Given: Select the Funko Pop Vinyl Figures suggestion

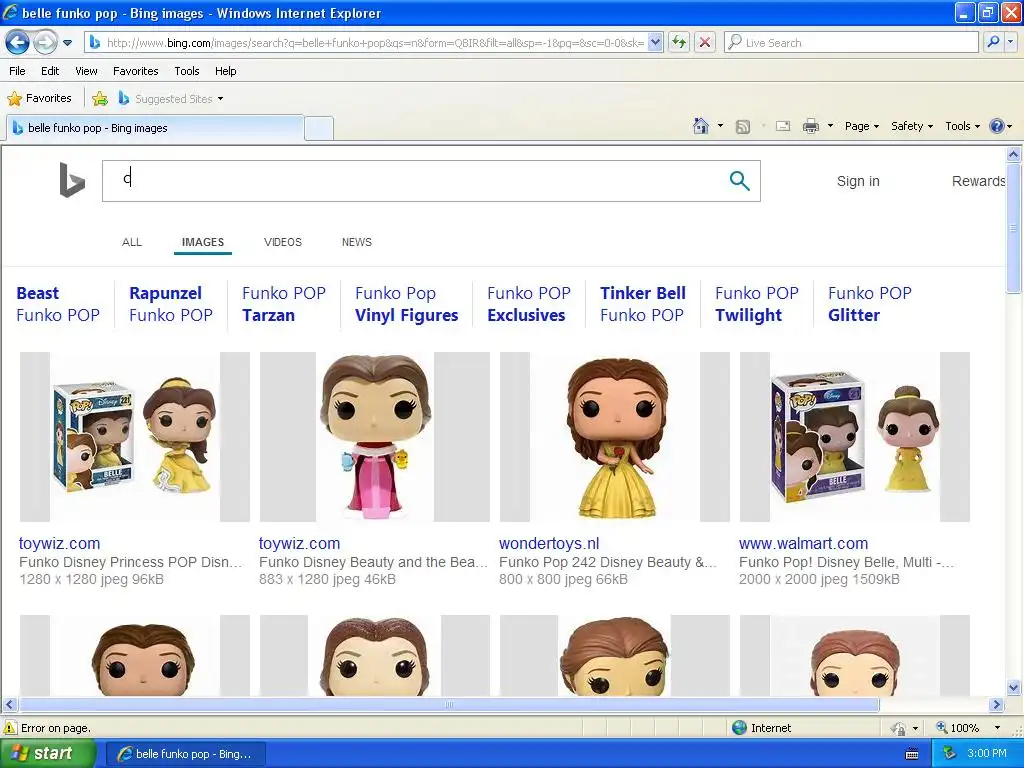Looking at the screenshot, I should click(x=407, y=304).
